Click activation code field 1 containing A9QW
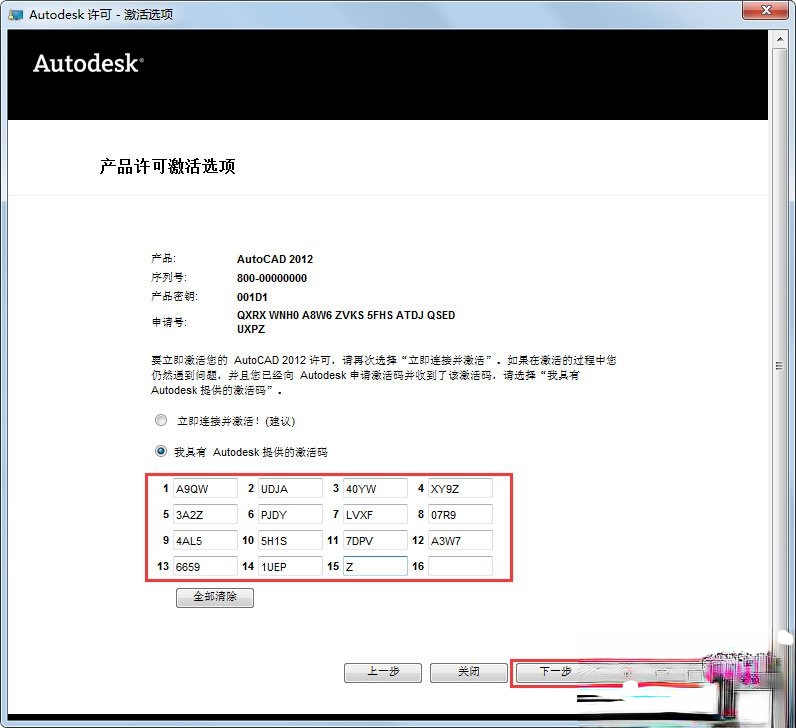Screen dimensions: 796x728 [x=205, y=488]
